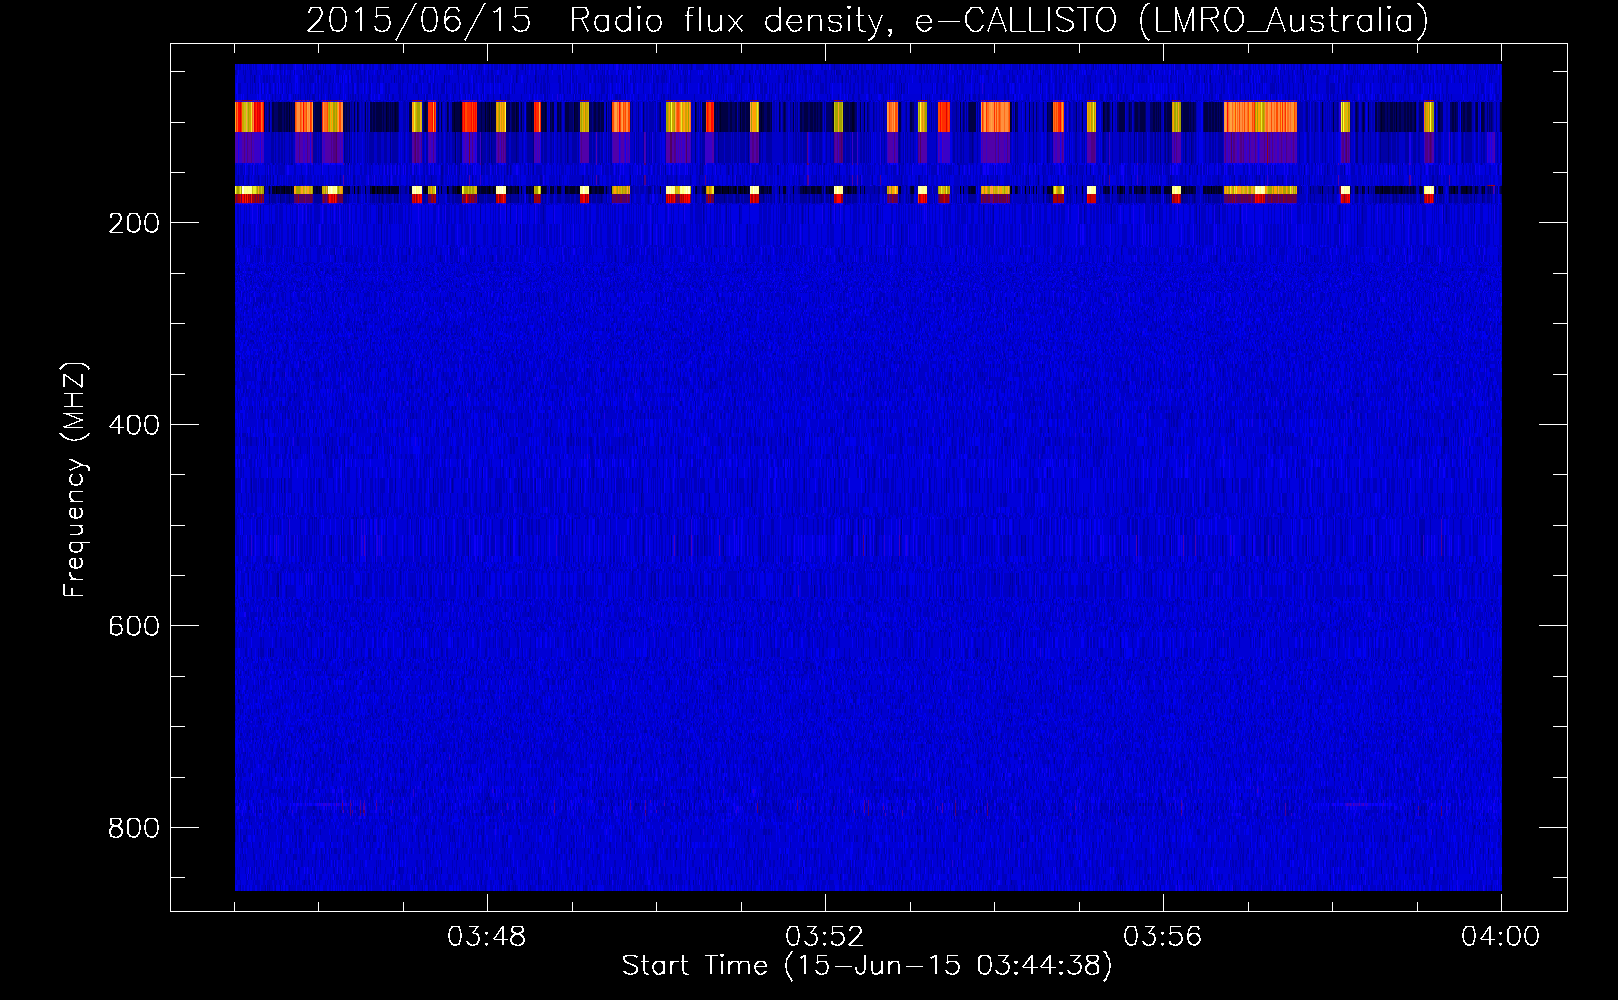Click the 03:56 time tick label
1618x1000 pixels.
(x=1163, y=937)
